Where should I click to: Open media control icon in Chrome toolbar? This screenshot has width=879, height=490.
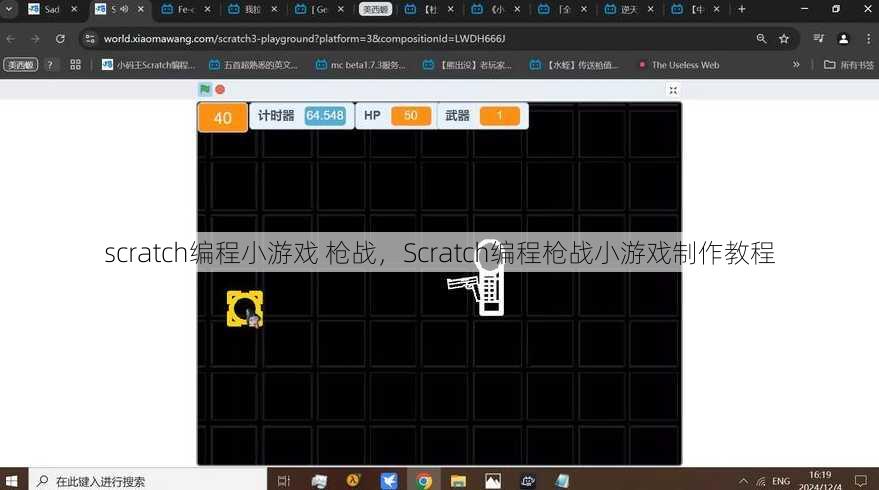coord(818,39)
